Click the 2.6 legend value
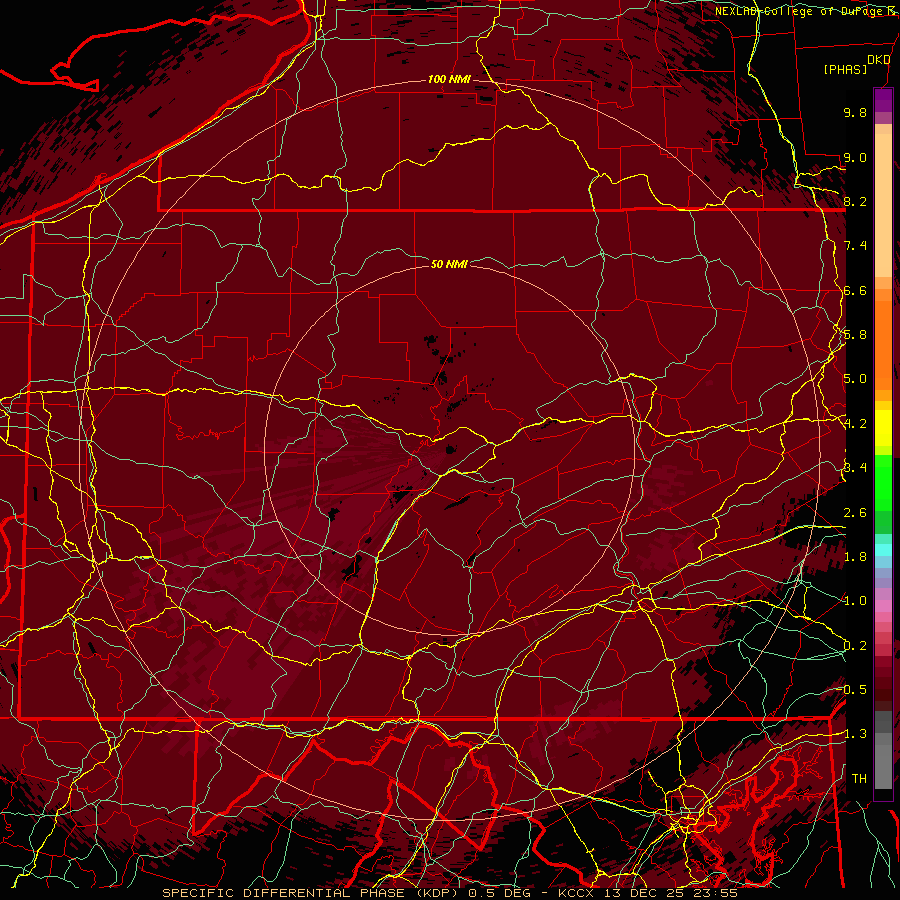This screenshot has width=900, height=900. click(855, 513)
